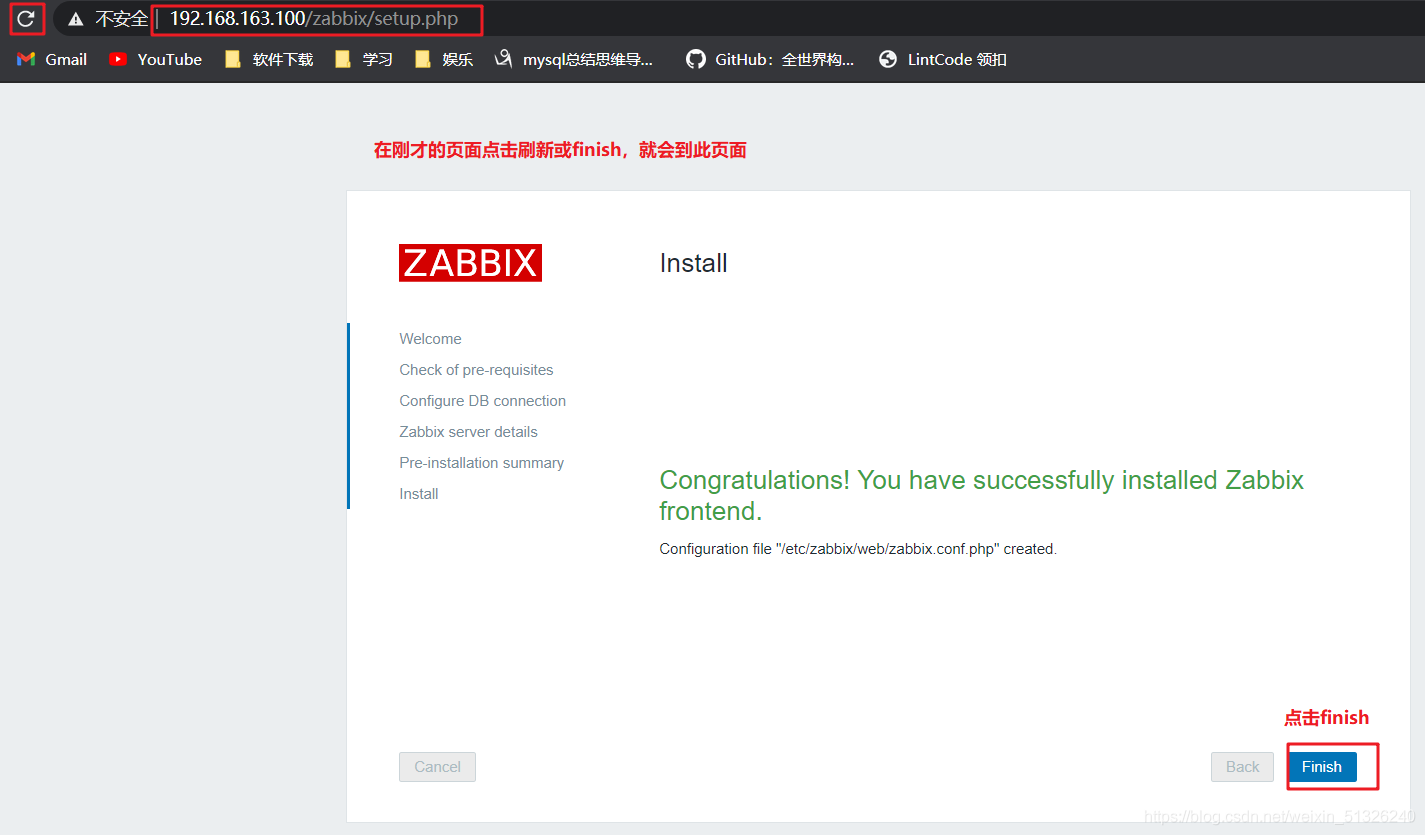Click the 不安全 security label
The image size is (1425, 835).
(121, 19)
